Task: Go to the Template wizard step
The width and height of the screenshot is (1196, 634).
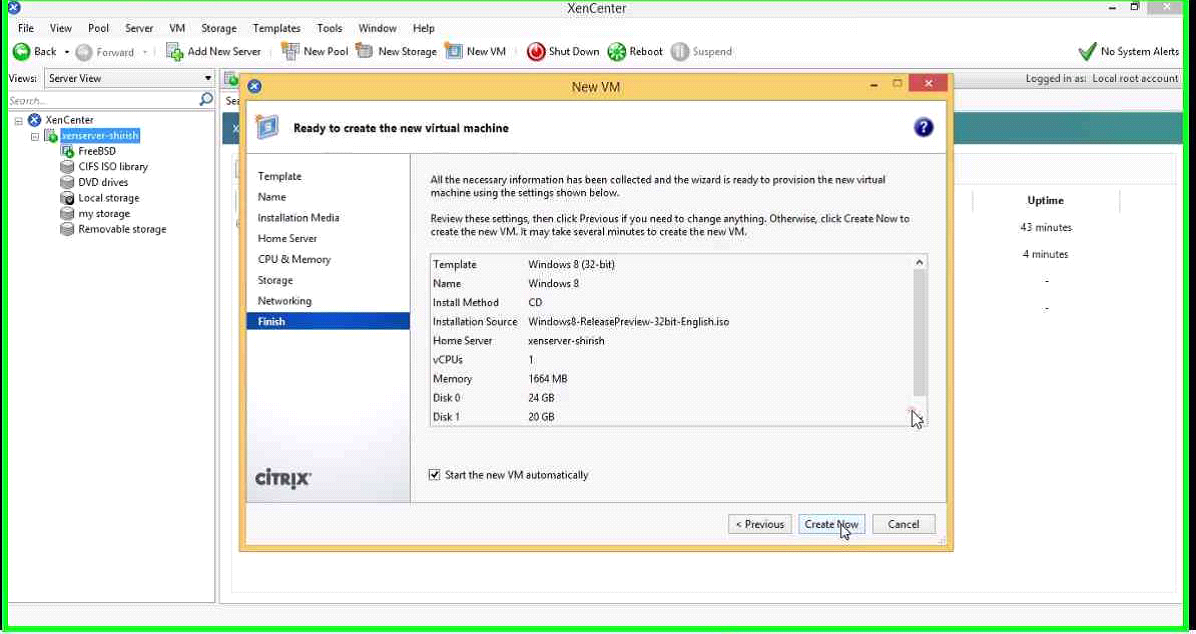Action: (328, 176)
